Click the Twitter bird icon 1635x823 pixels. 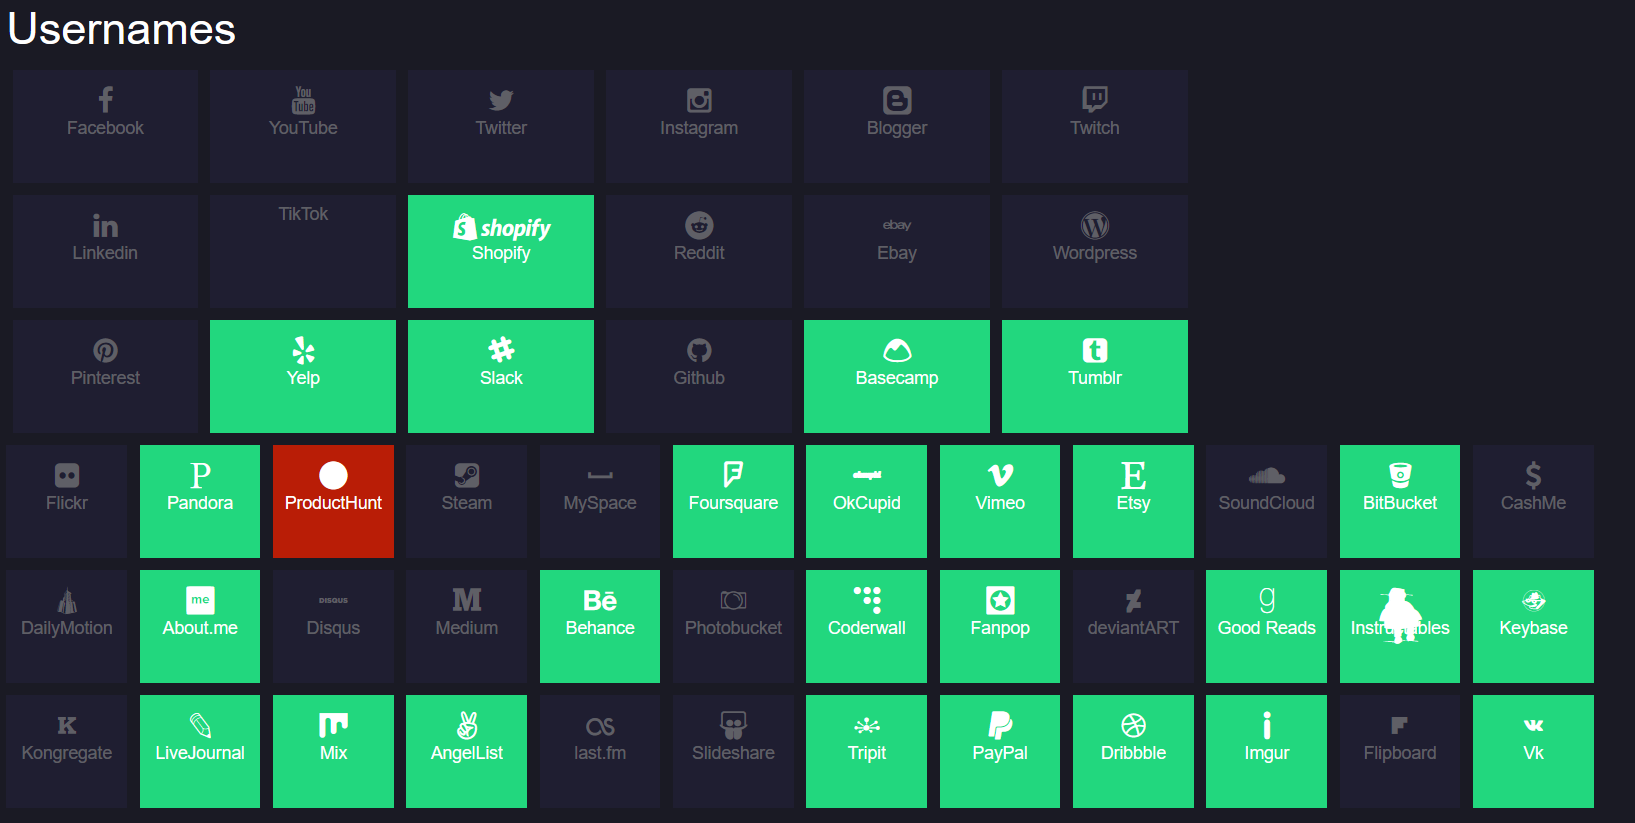point(501,100)
